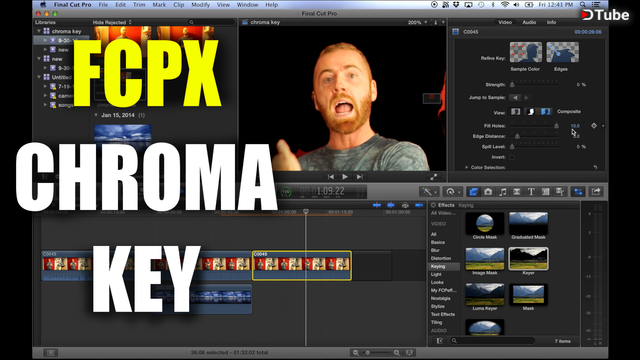Viewport: 640px width, 360px height.
Task: Open the Apple menu
Action: tap(43, 4)
